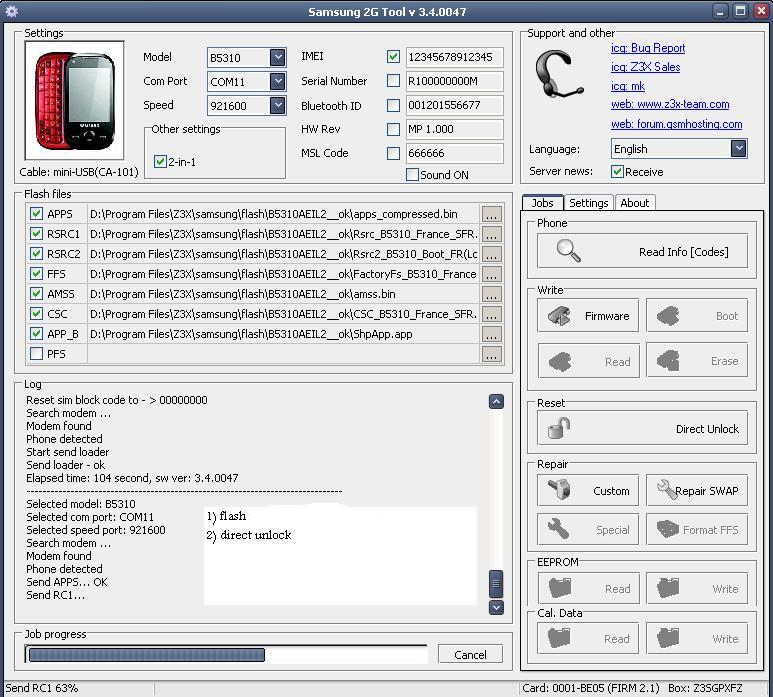This screenshot has height=697, width=773.
Task: Enable the Bluetooth ID checkbox
Action: 393,105
